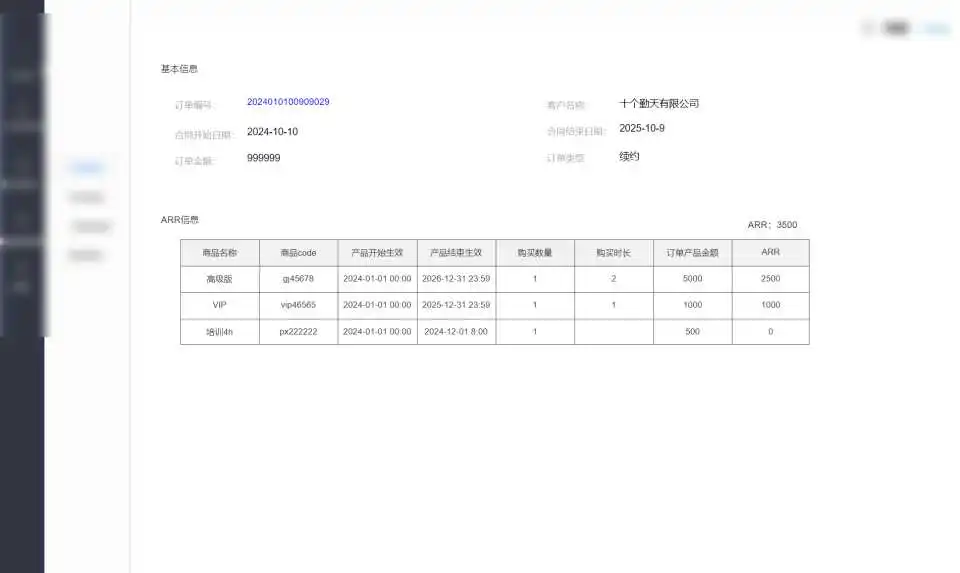This screenshot has width=960, height=573.
Task: Click the 购买时长 column header
Action: tap(613, 253)
